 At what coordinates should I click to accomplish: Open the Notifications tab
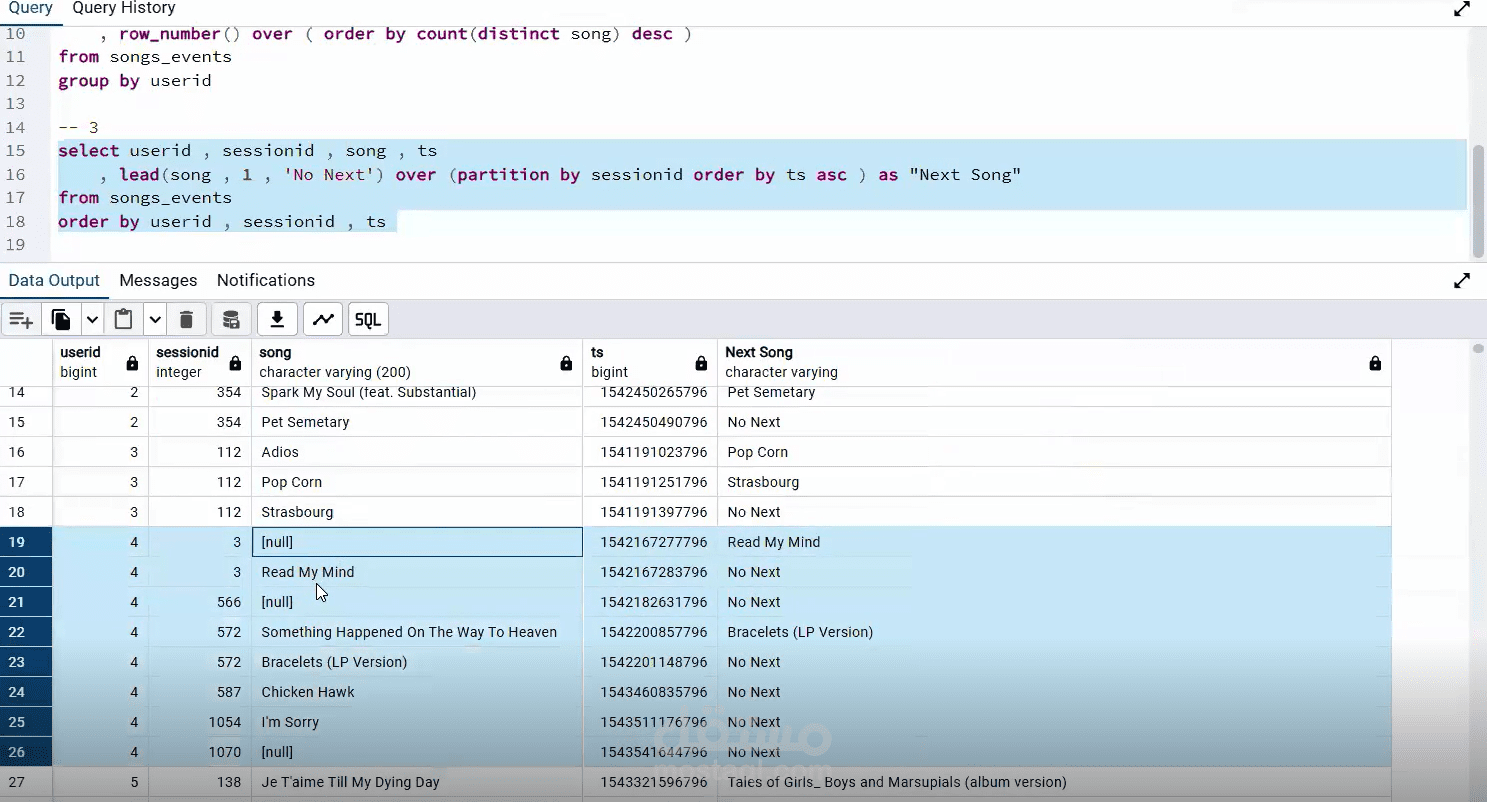[266, 281]
